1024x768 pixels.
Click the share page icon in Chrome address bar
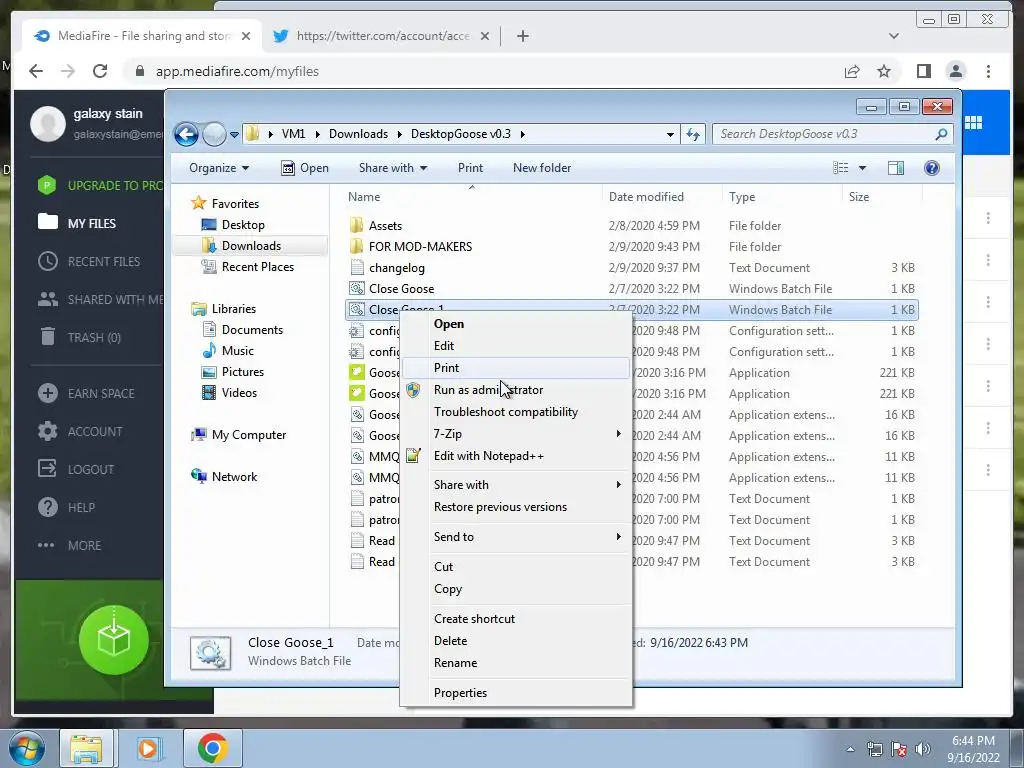click(852, 71)
